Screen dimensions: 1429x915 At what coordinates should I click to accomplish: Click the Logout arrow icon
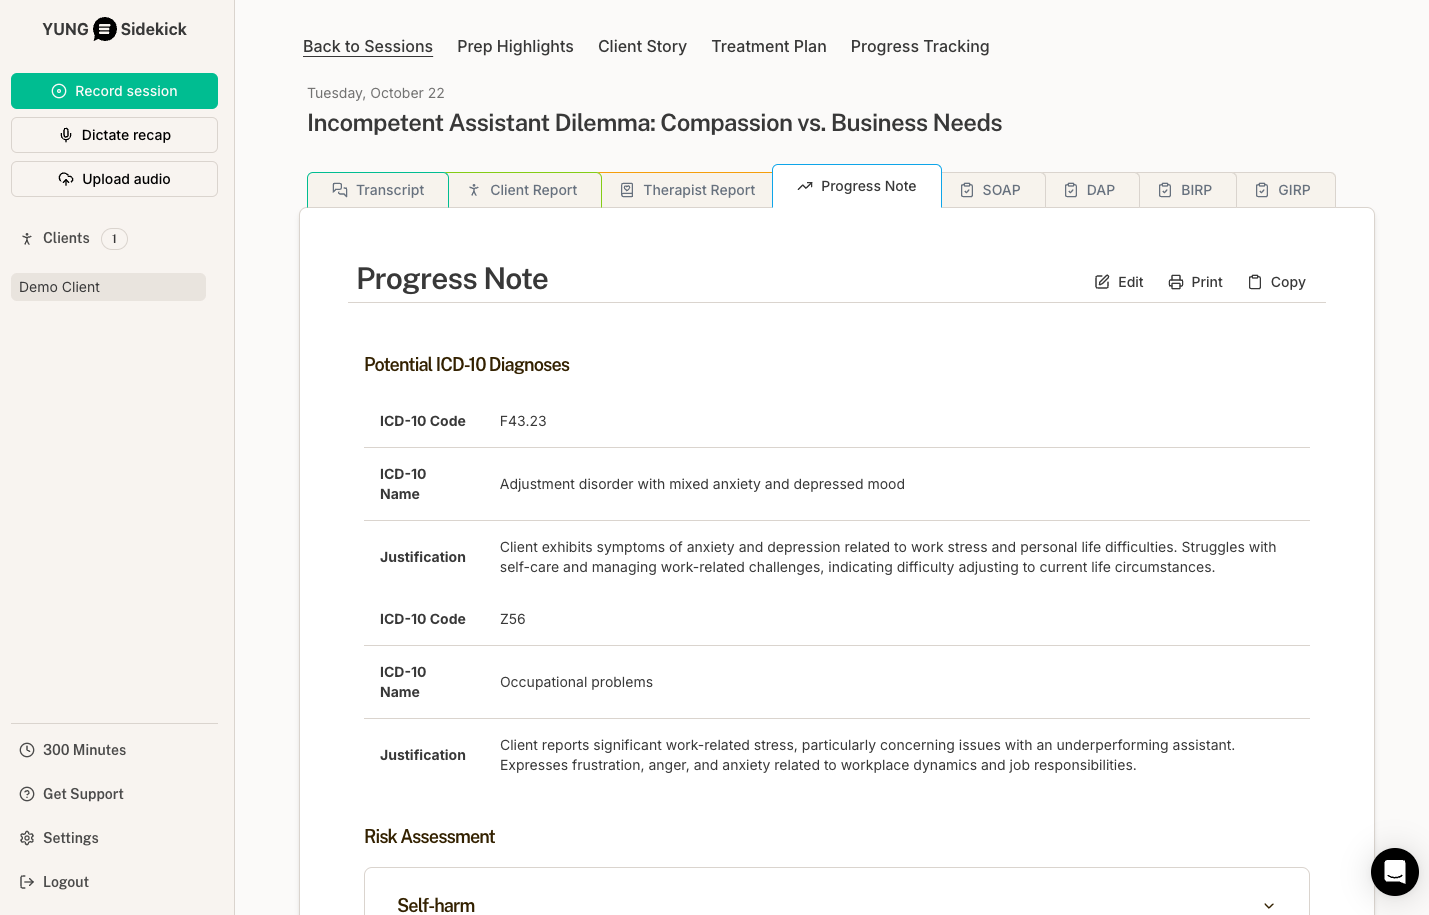click(27, 882)
